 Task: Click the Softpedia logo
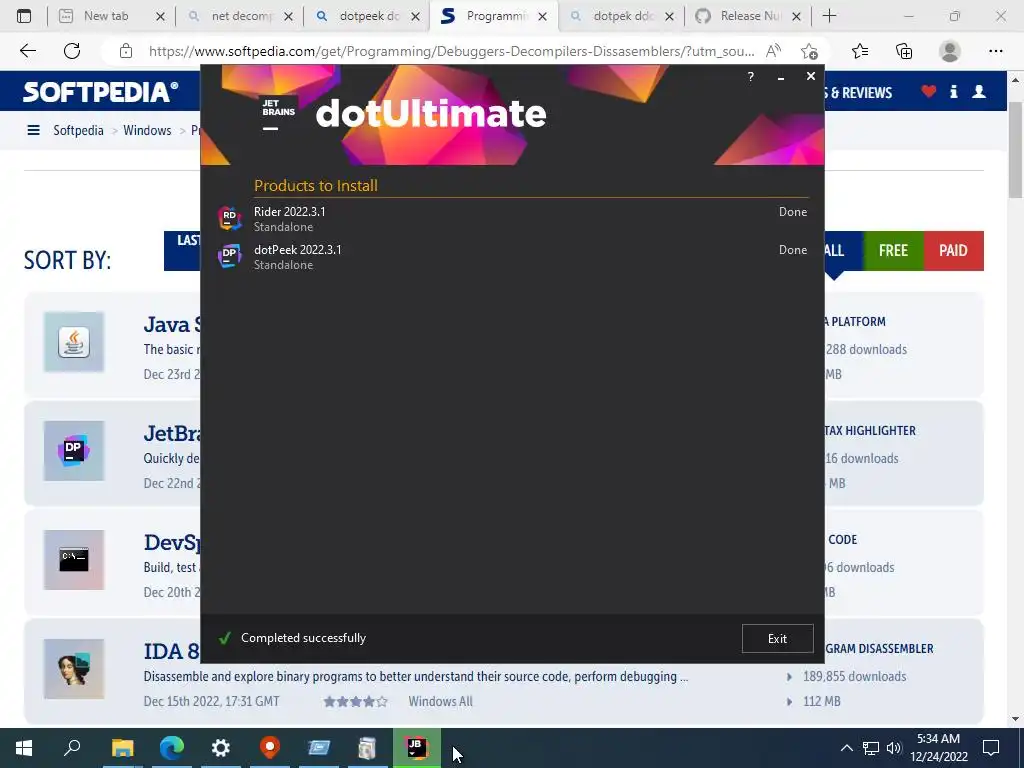tap(101, 92)
